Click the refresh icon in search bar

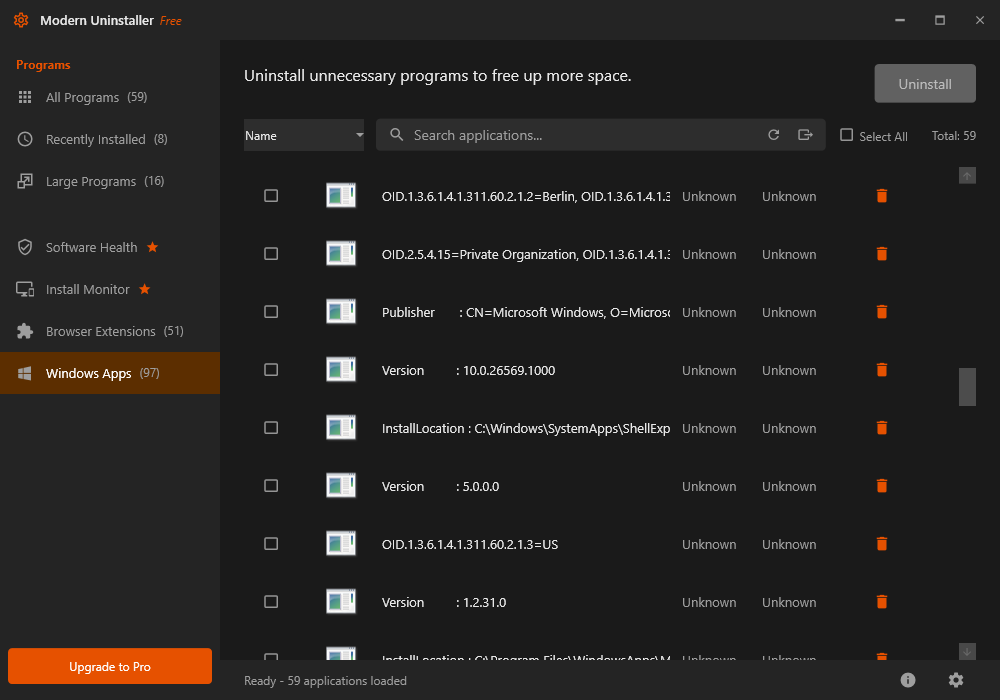click(774, 135)
